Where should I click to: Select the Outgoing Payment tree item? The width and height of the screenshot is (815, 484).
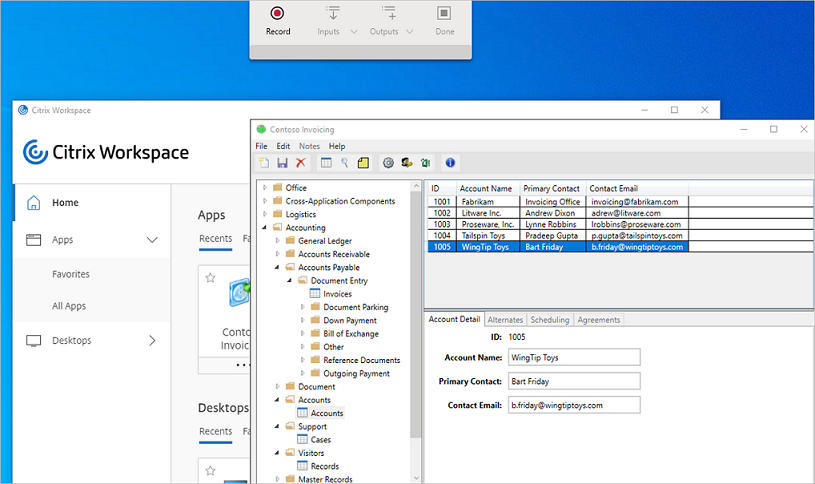coord(357,373)
